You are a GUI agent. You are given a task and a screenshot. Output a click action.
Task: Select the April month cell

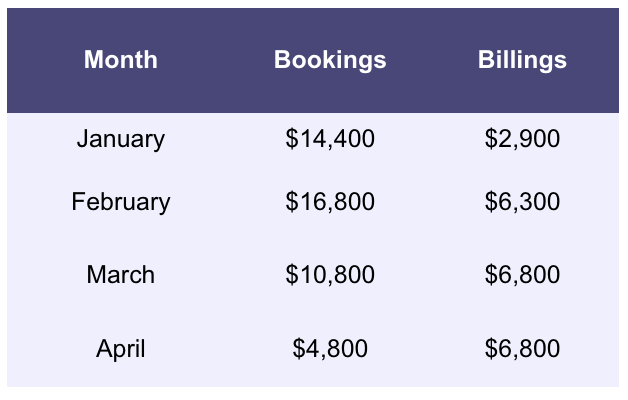tap(121, 349)
